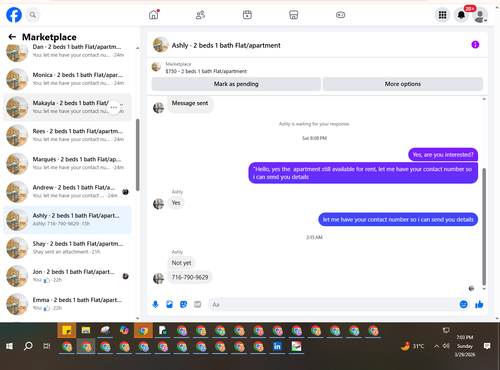Open the $750 - 2 beds 1 bath listing link
The height and width of the screenshot is (370, 500).
click(206, 71)
